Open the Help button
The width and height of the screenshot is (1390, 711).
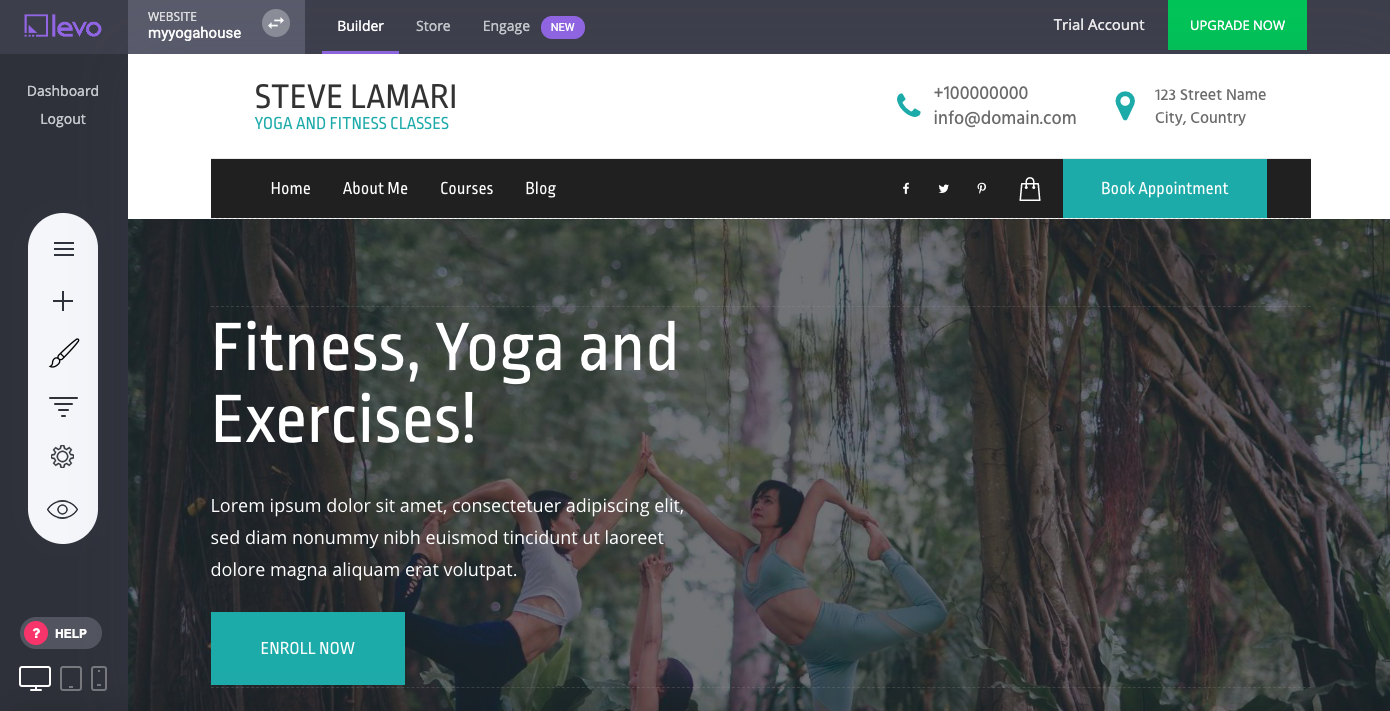click(61, 633)
